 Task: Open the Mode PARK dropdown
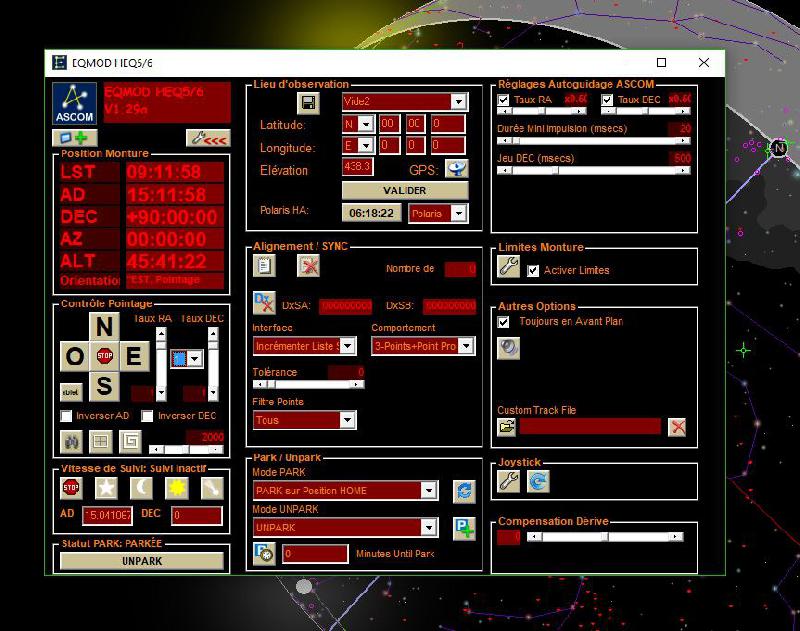pyautogui.click(x=429, y=491)
